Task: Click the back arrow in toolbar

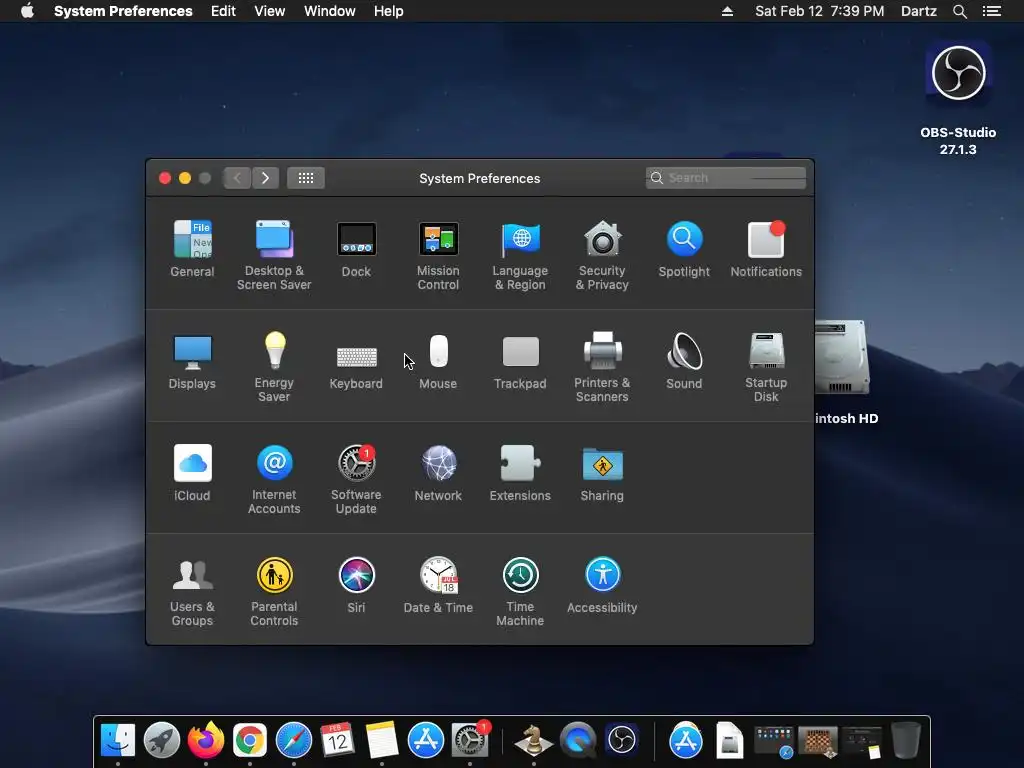Action: (237, 178)
